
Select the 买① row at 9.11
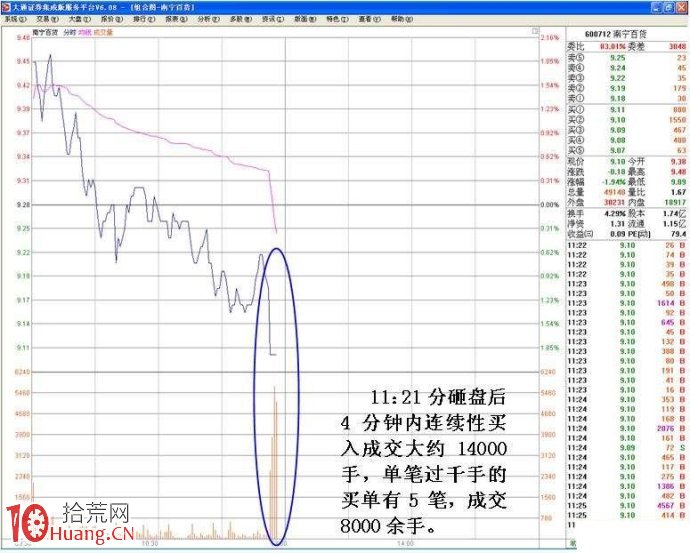pyautogui.click(x=627, y=110)
